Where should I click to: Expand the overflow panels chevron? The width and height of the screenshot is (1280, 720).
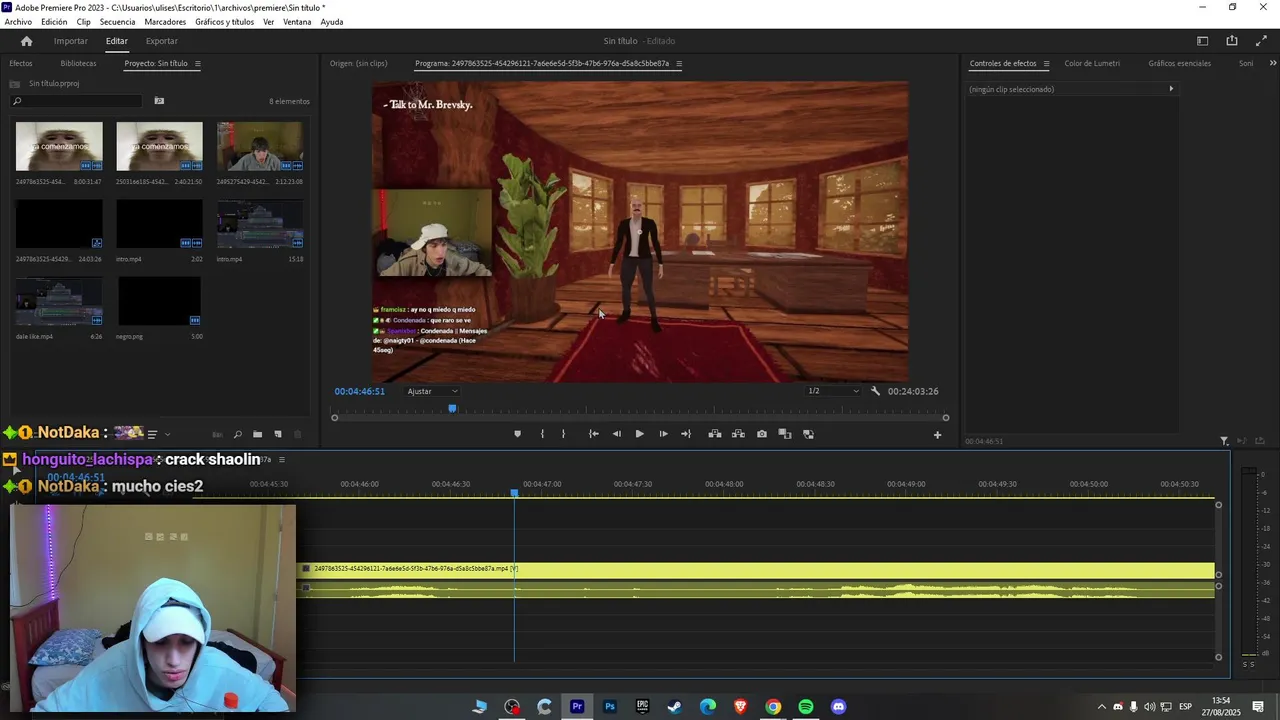point(1272,63)
